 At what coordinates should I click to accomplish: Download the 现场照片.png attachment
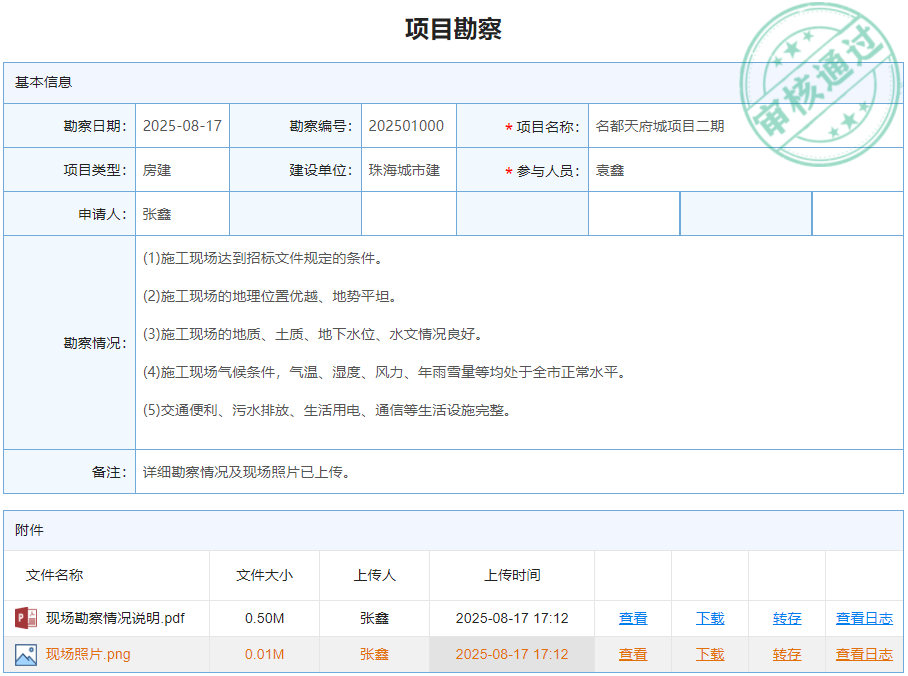point(710,655)
